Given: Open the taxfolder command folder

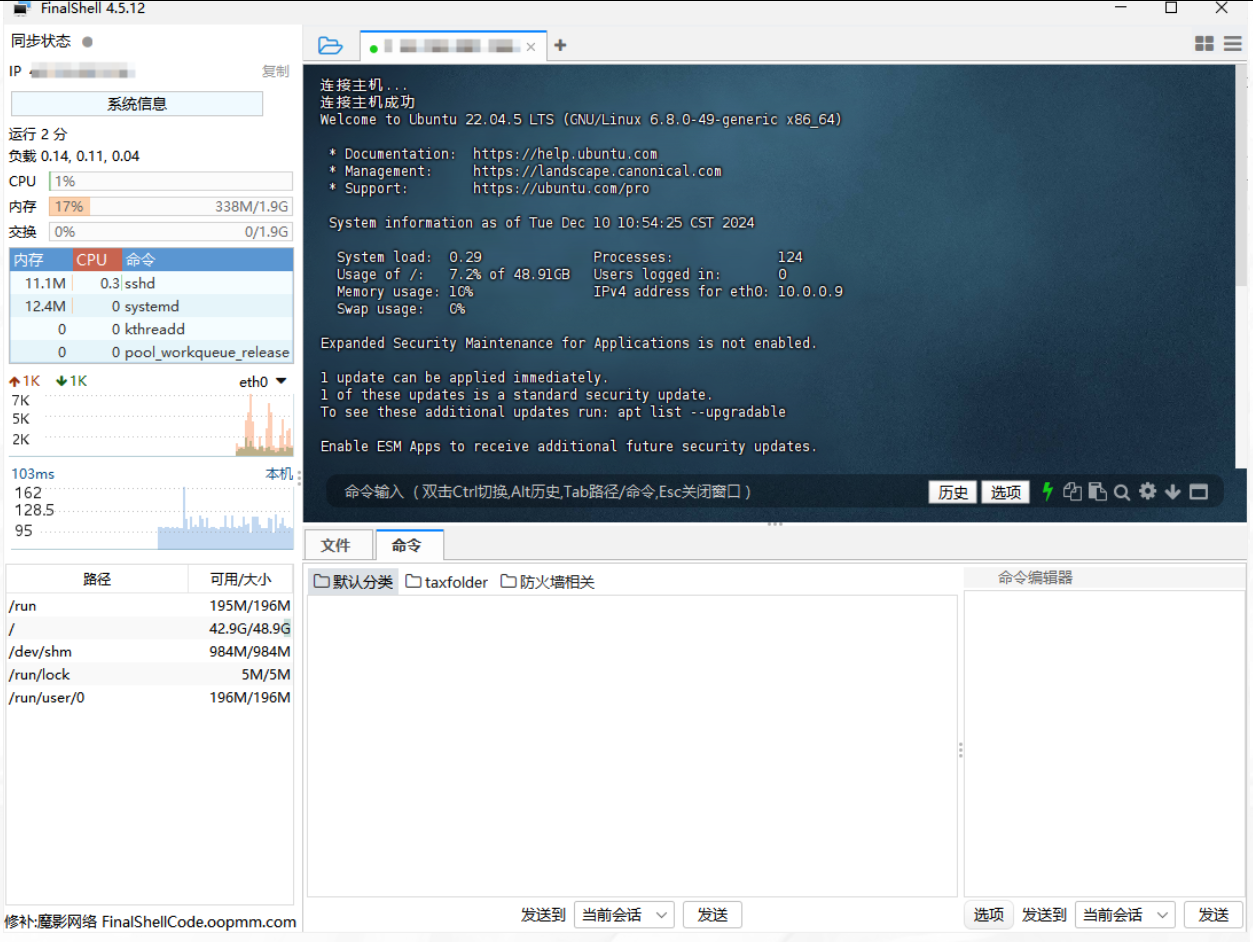Looking at the screenshot, I should tap(446, 582).
